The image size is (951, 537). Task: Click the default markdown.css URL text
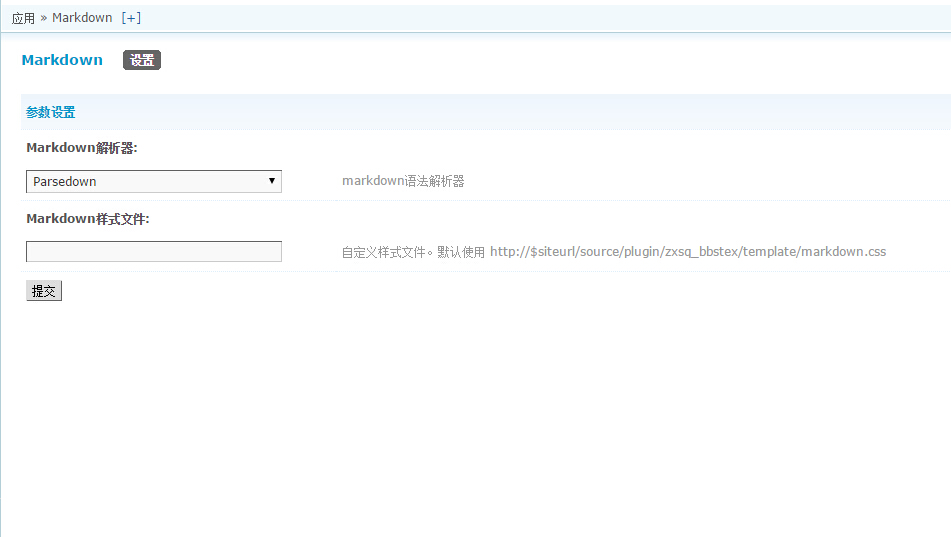click(x=687, y=252)
